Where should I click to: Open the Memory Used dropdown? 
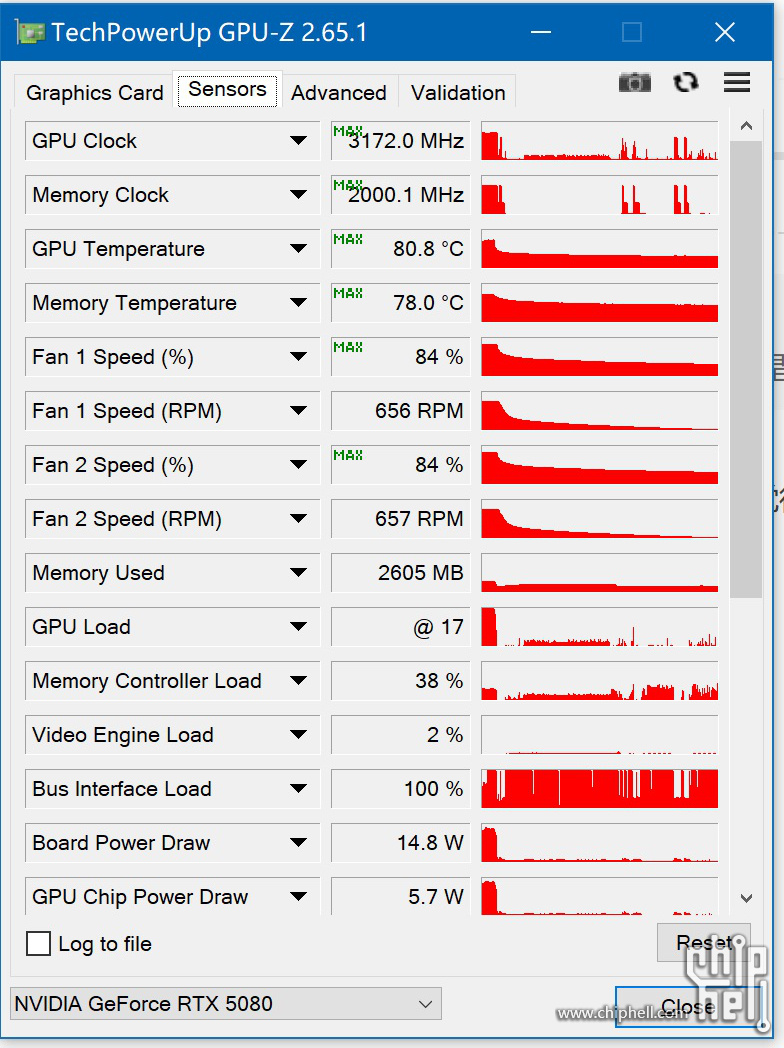coord(298,572)
